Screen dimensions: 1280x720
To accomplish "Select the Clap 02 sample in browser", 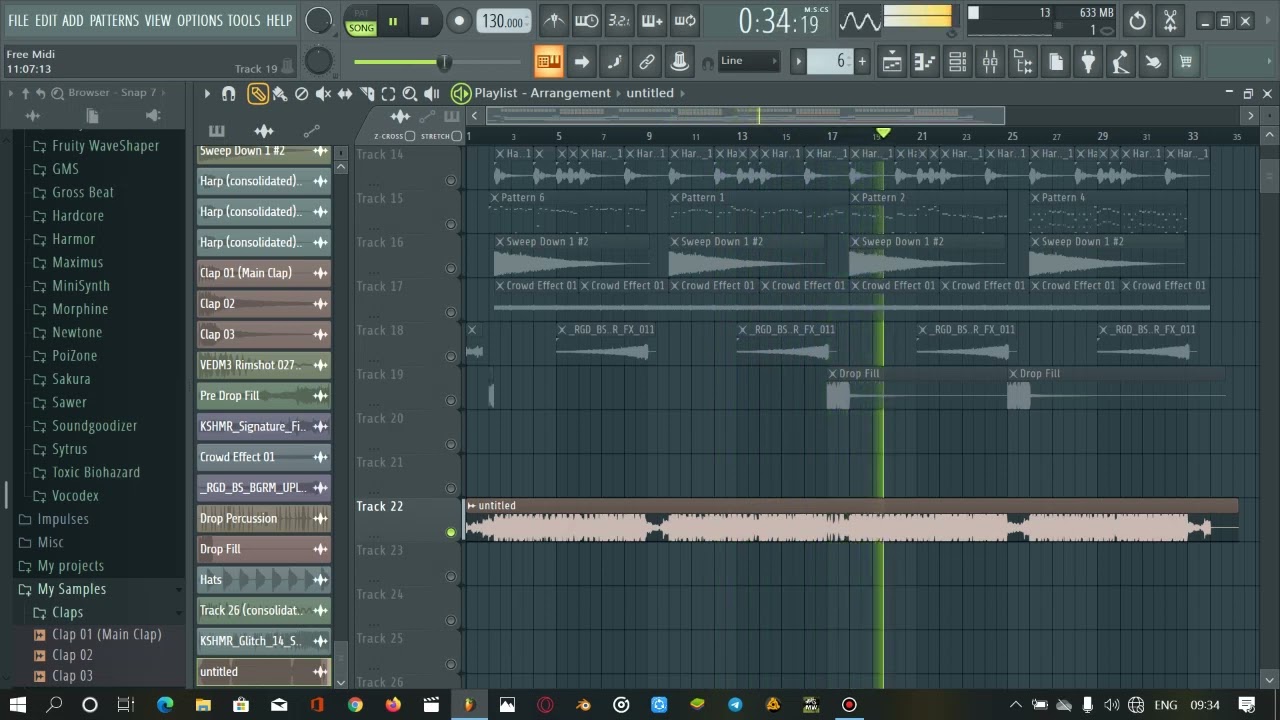I will (x=72, y=655).
